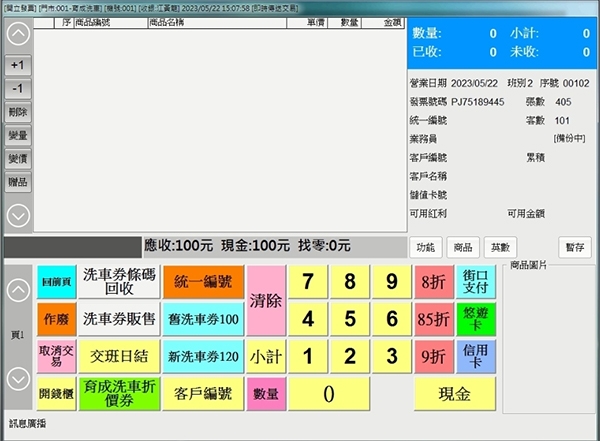Click the 小計 subtotal key

tap(266, 356)
